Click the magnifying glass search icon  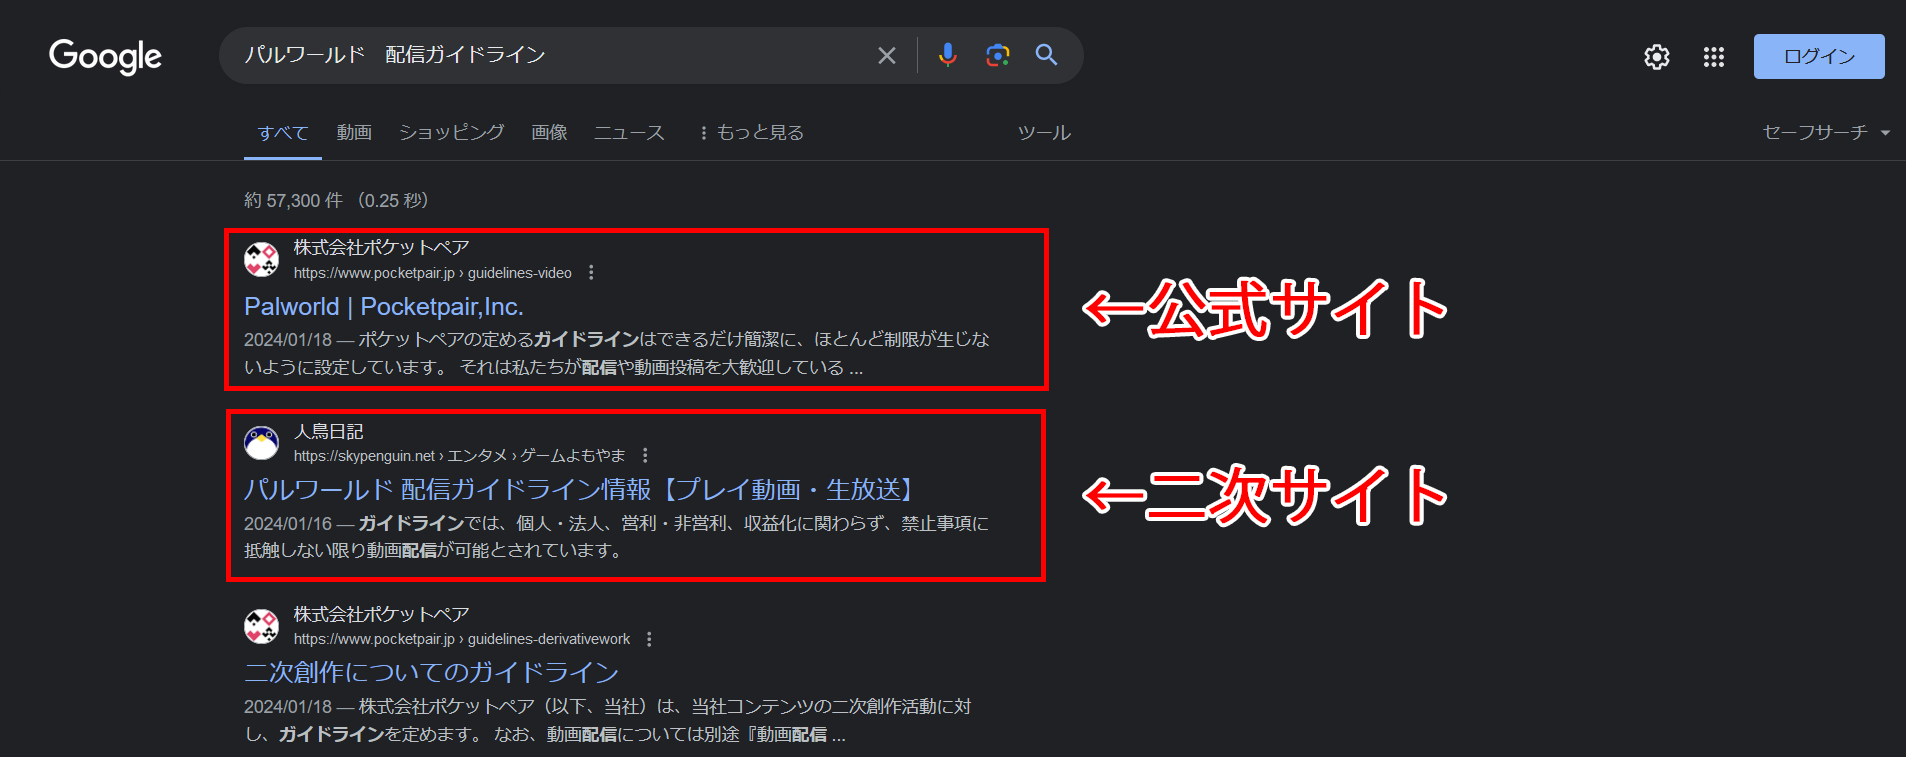1046,55
